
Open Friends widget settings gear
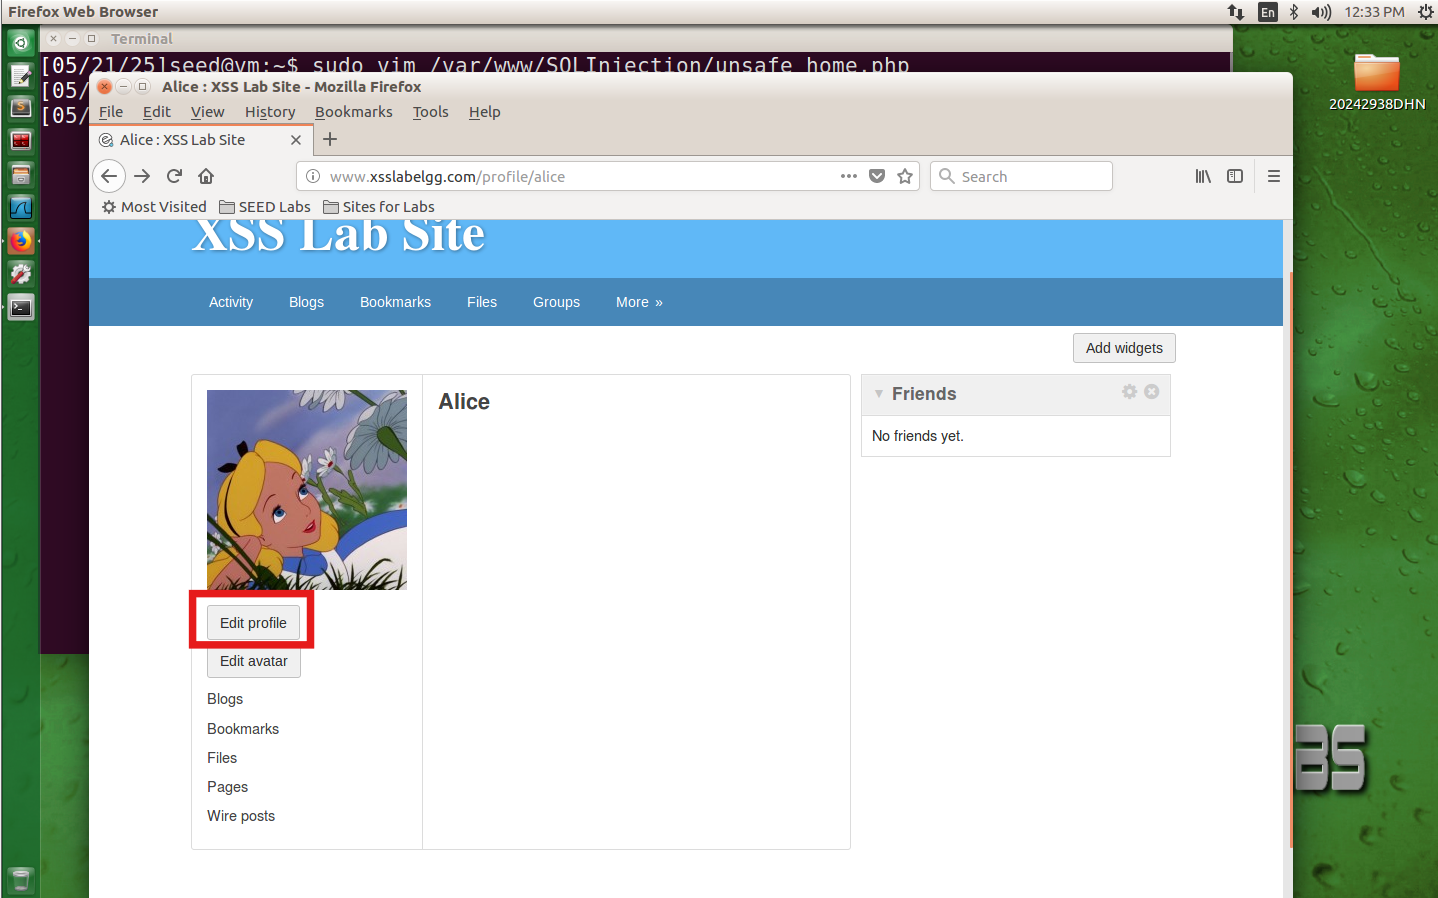1130,392
